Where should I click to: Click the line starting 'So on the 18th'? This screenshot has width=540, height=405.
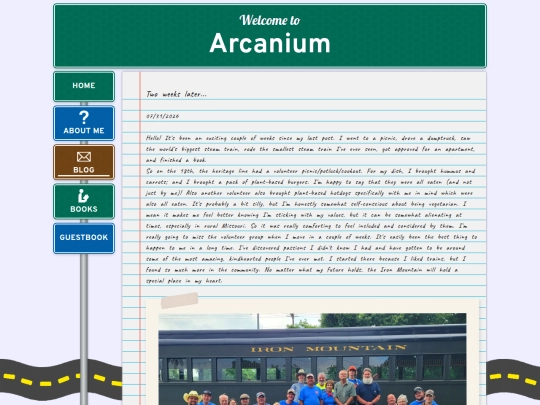tap(310, 171)
